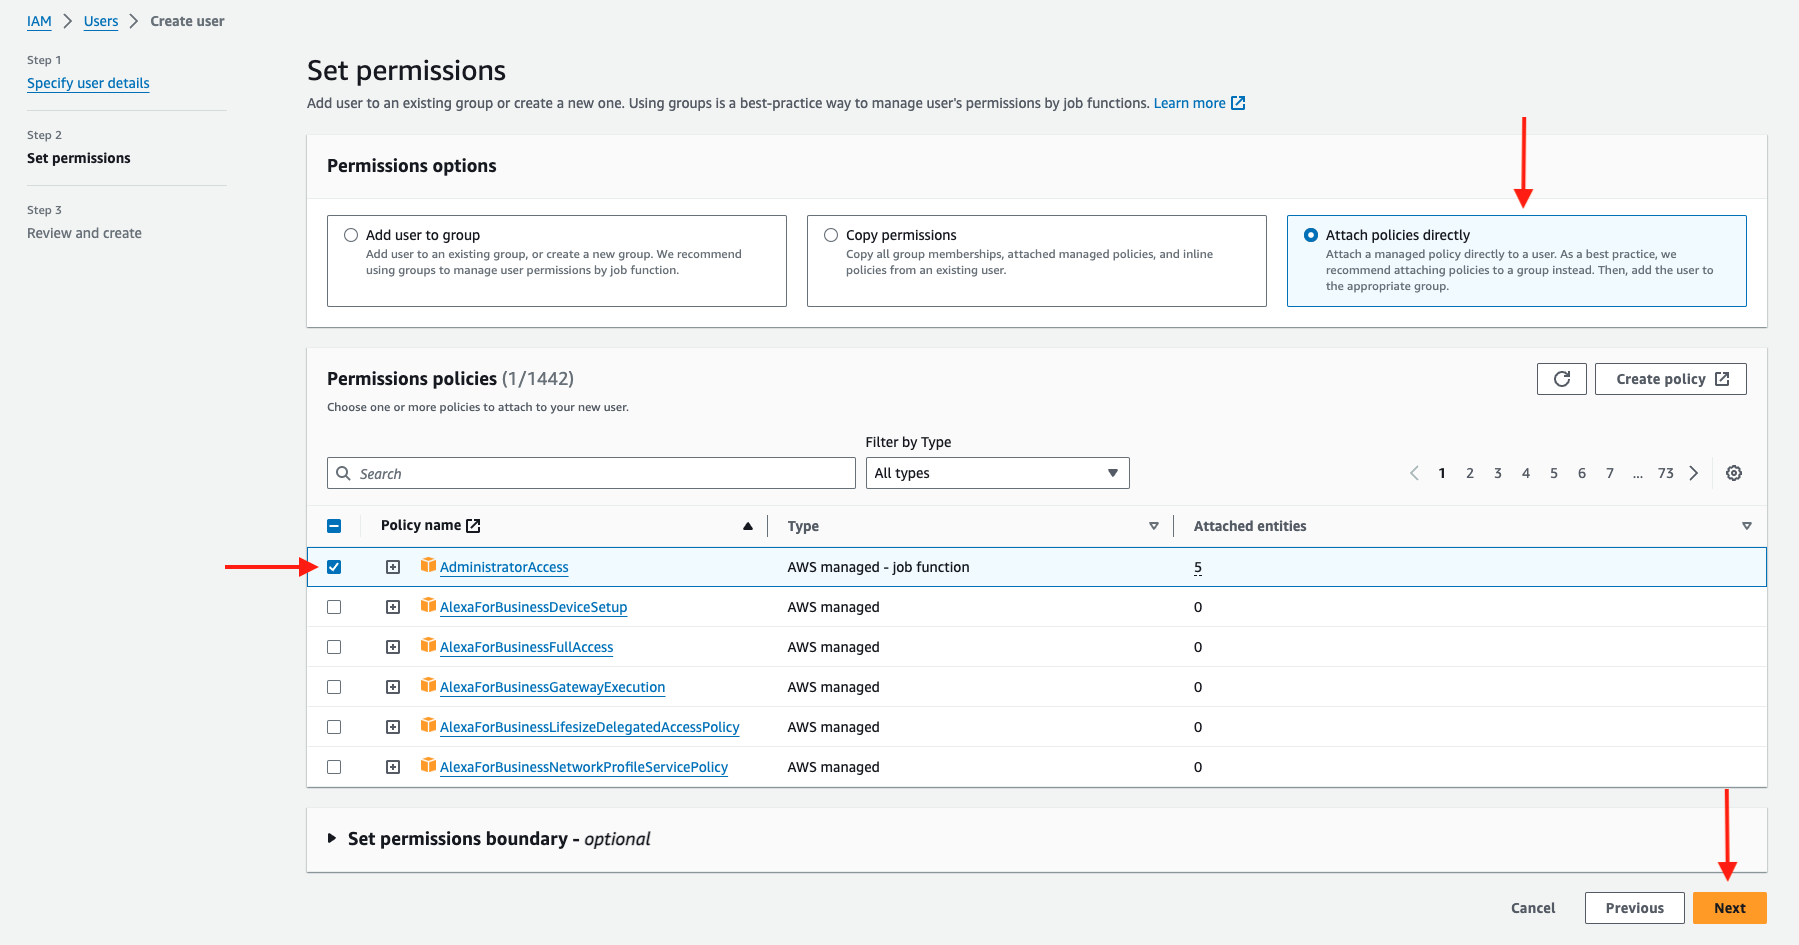Uncheck the AdministratorAccess policy checkbox
The image size is (1799, 945).
pyautogui.click(x=334, y=566)
